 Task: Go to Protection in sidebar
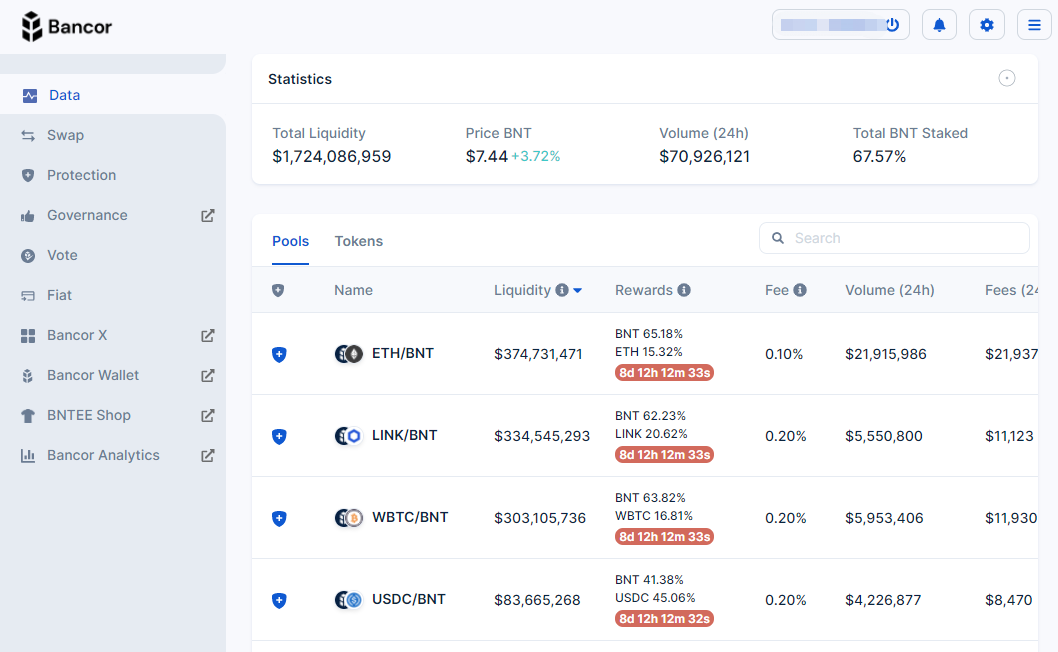[81, 175]
